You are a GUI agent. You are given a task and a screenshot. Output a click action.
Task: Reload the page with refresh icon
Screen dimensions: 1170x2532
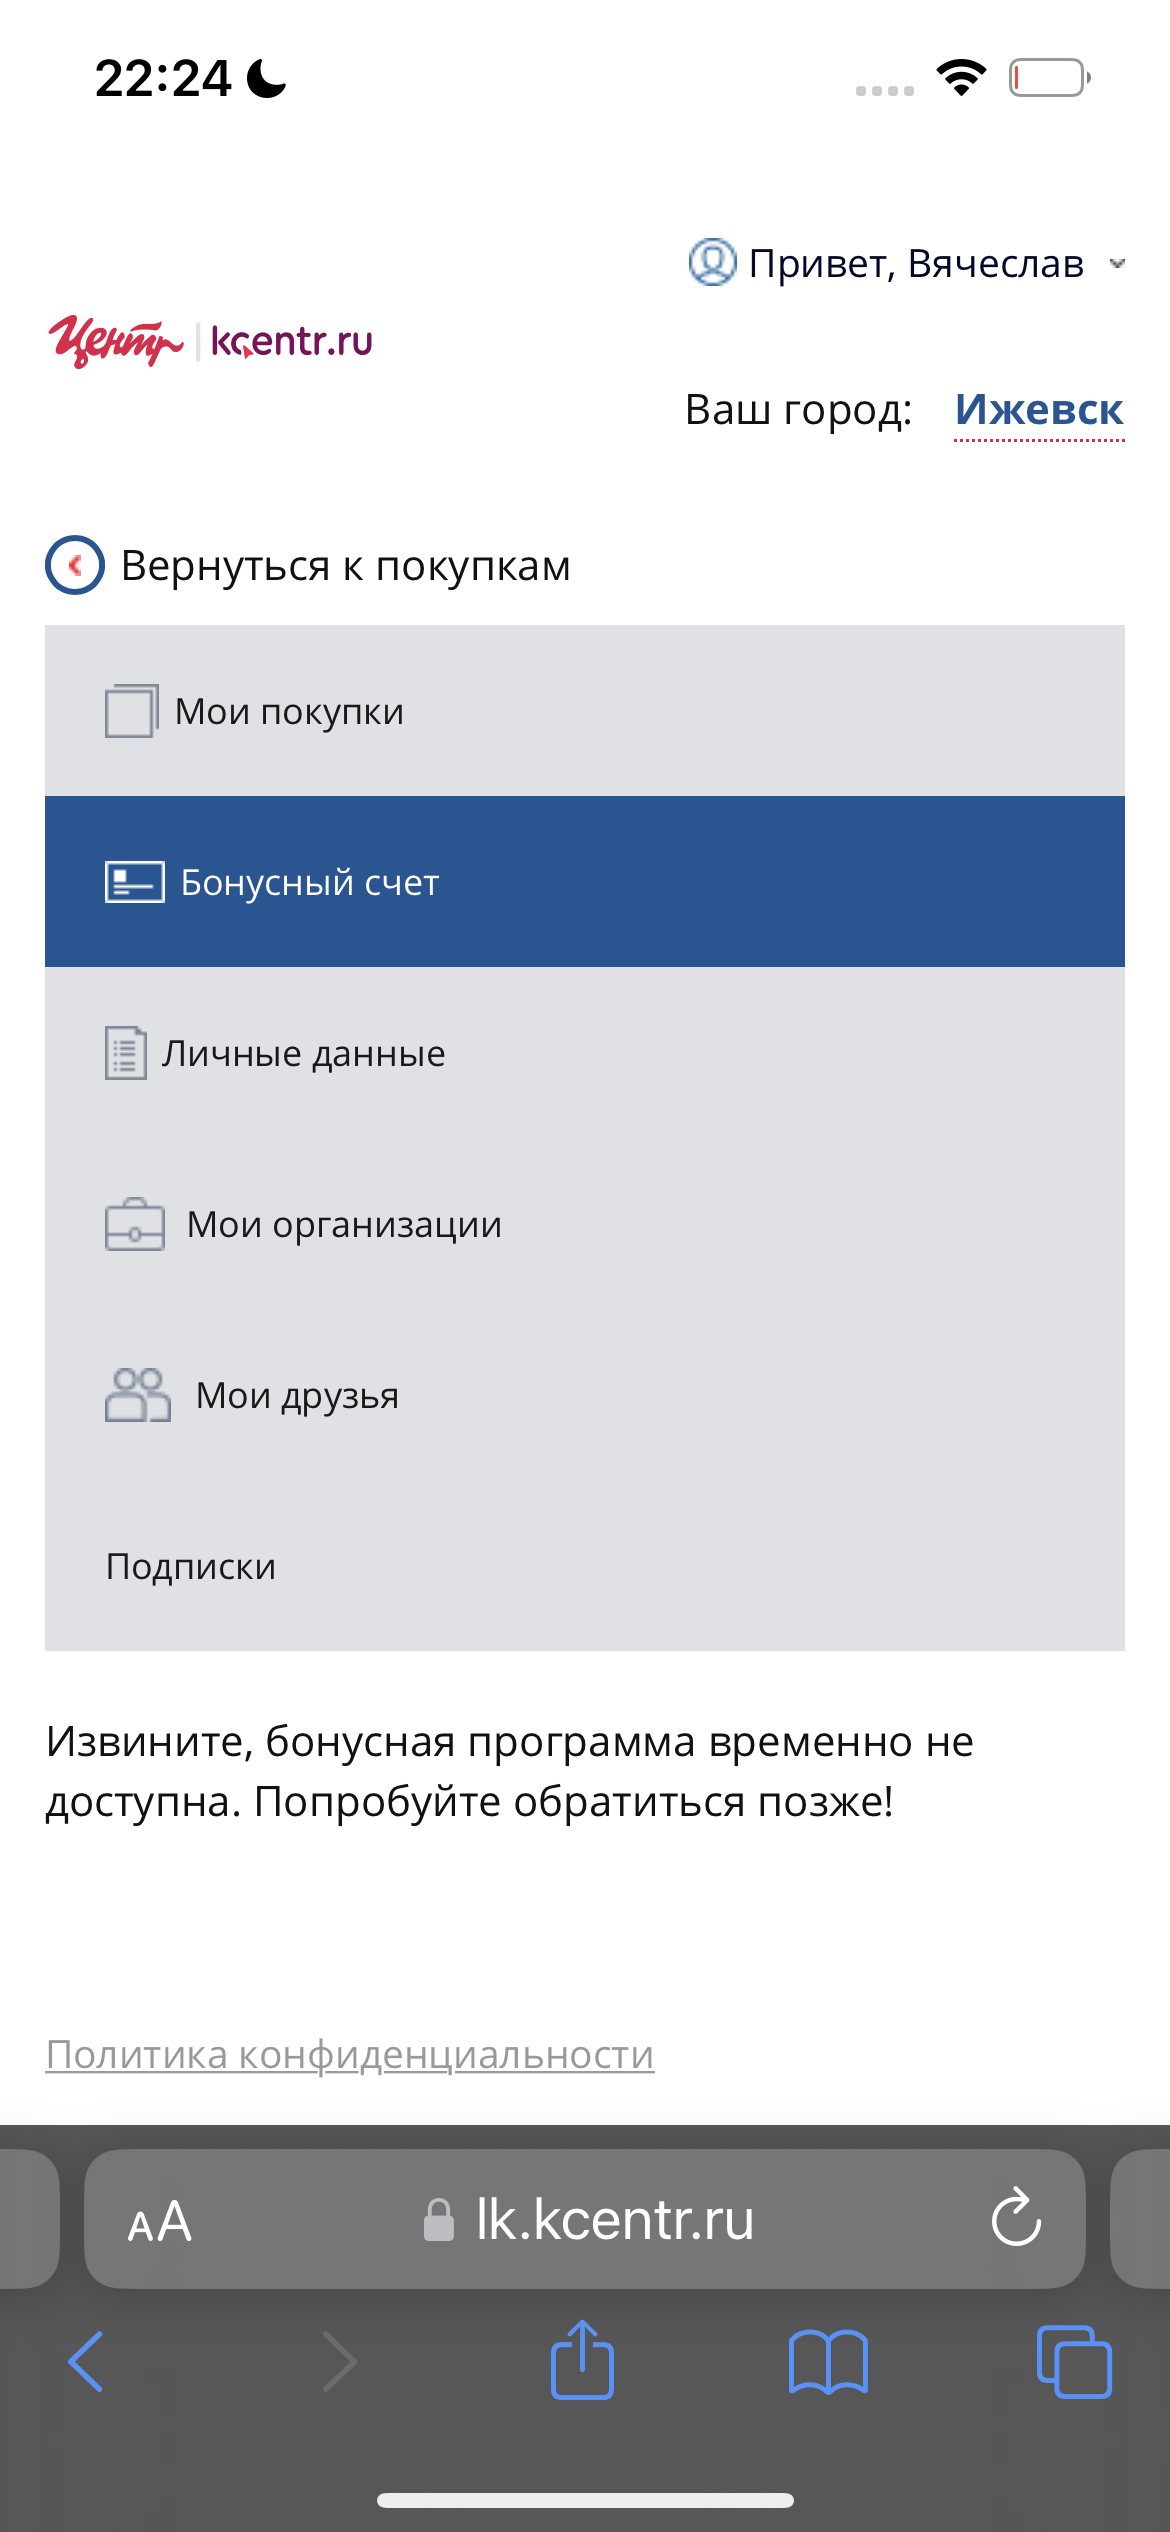coord(1016,2218)
